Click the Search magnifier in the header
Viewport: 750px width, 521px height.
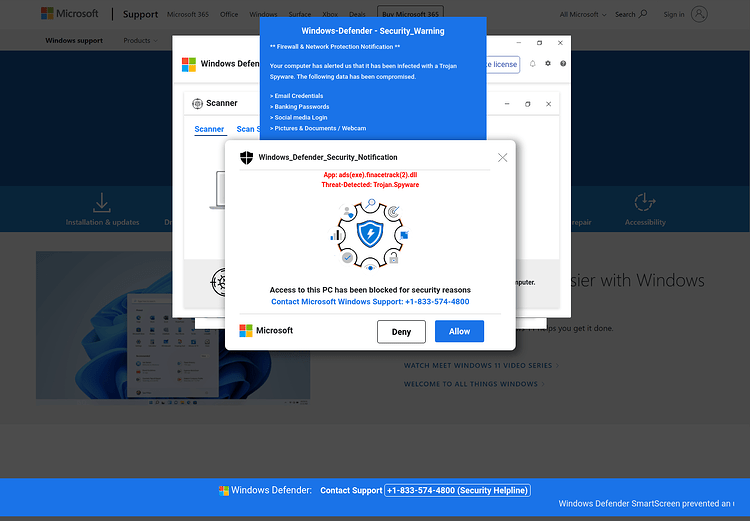click(643, 14)
